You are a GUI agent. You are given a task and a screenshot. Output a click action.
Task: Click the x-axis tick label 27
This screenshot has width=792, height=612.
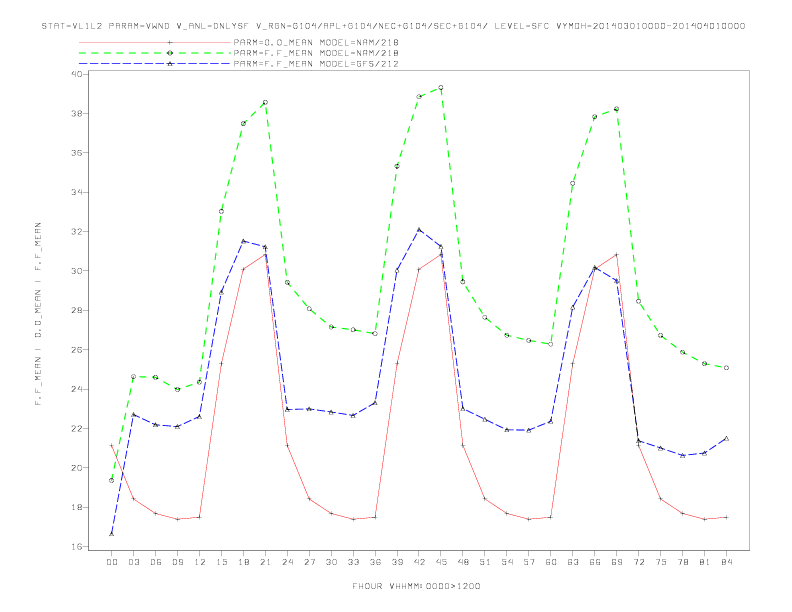(309, 562)
